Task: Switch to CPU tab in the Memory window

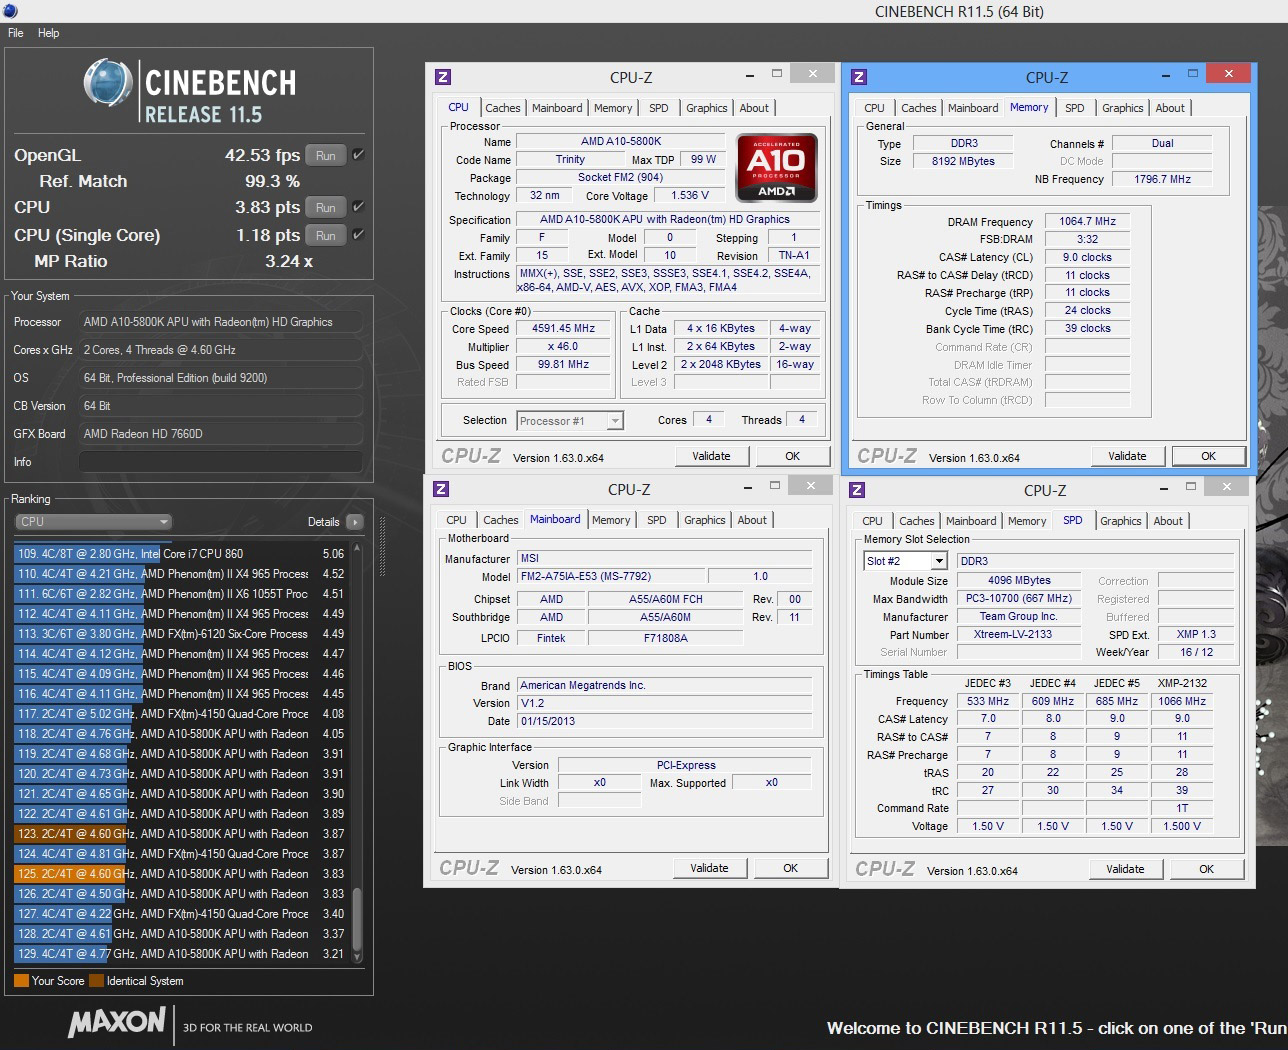Action: 875,108
